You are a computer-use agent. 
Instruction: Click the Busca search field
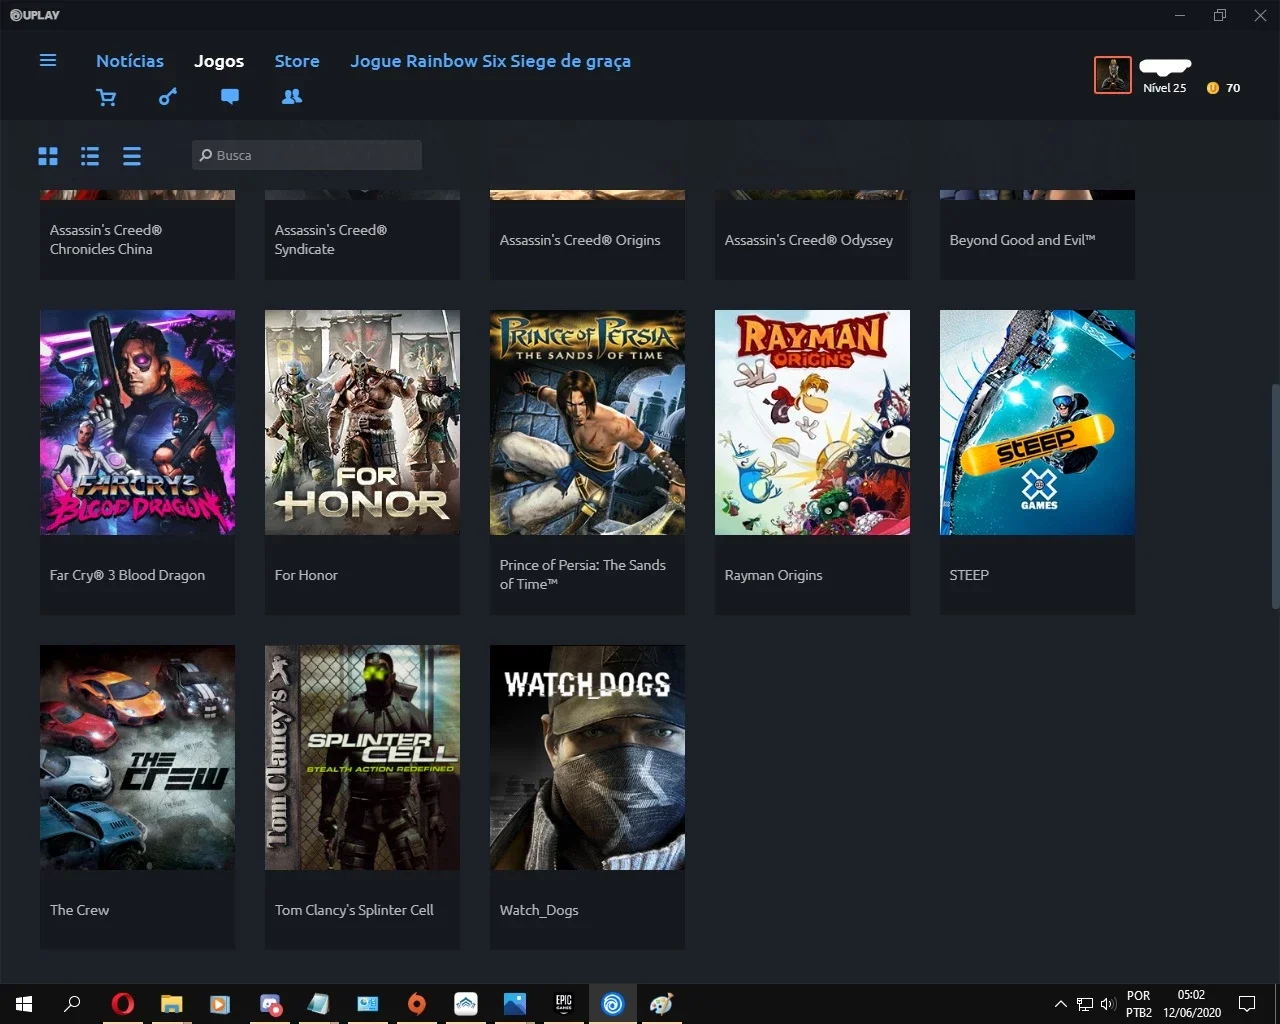[x=307, y=155]
